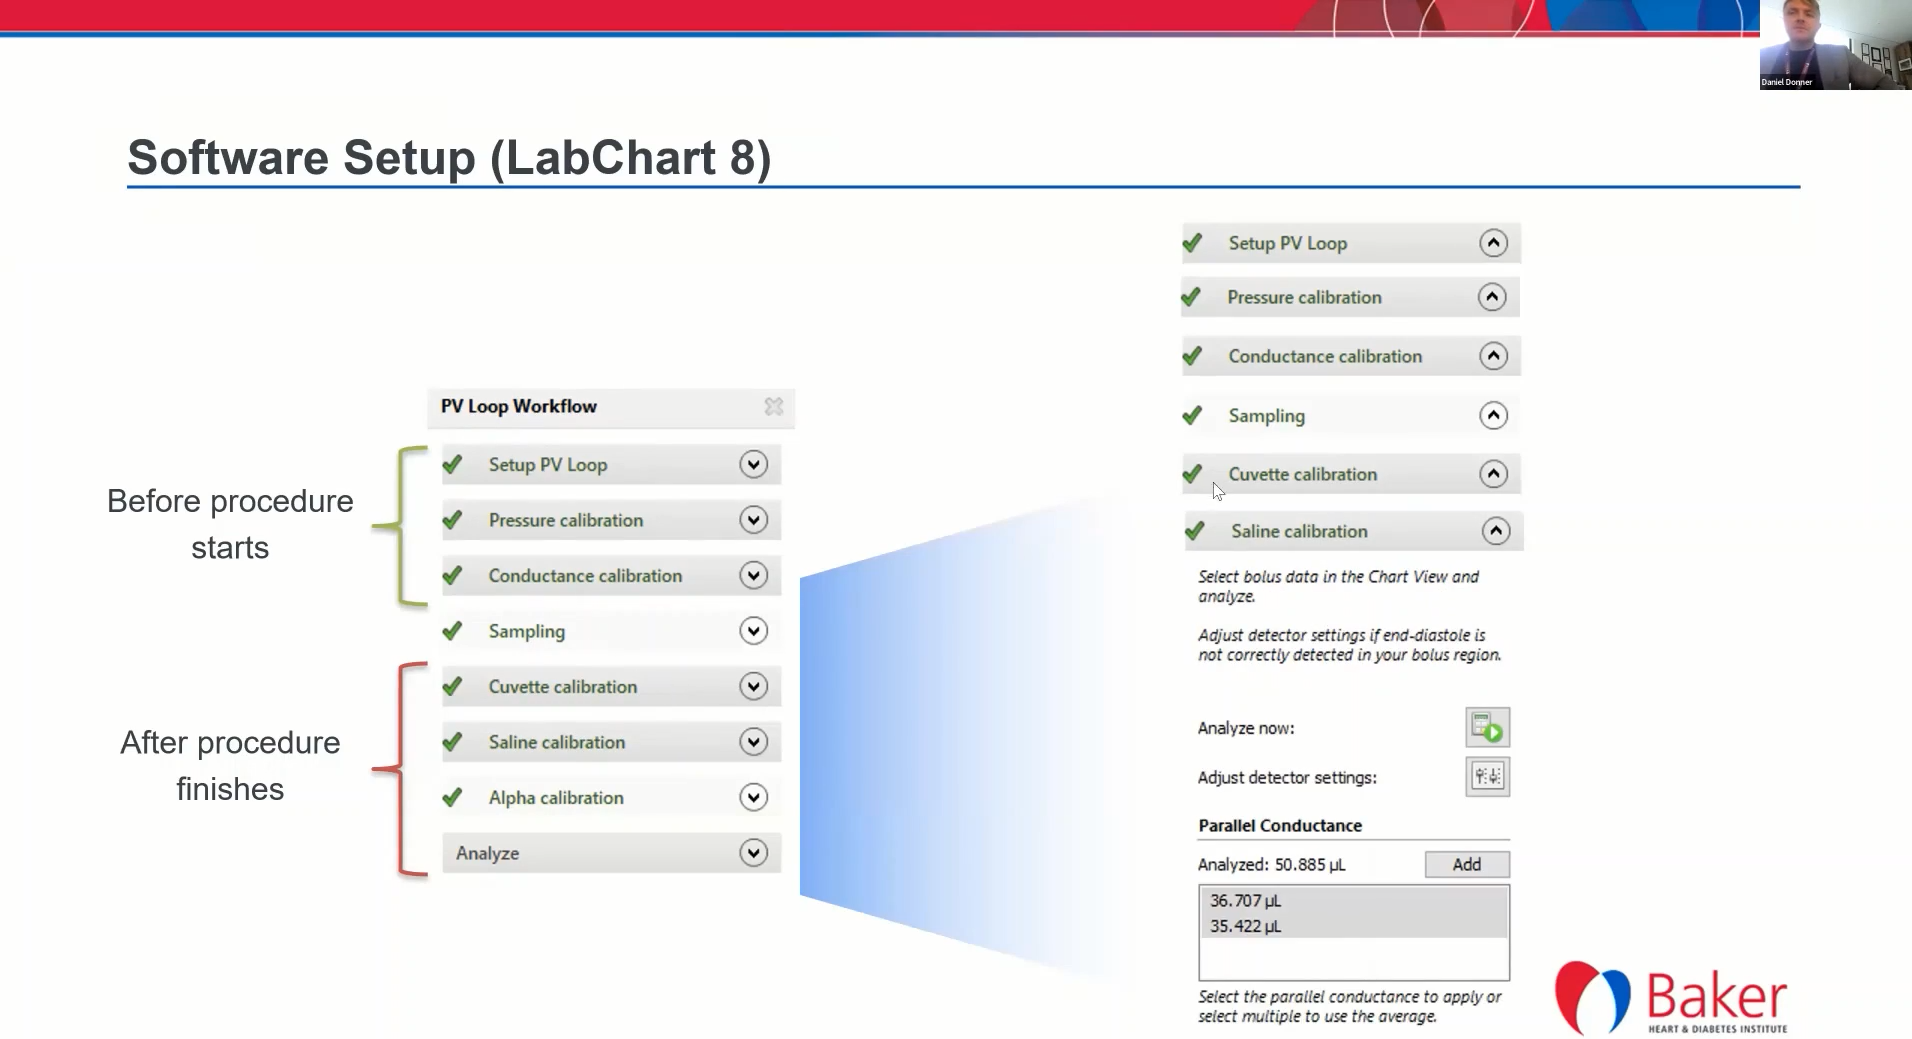Expand the Analyze section in workflow
The image size is (1912, 1039).
pyautogui.click(x=753, y=853)
